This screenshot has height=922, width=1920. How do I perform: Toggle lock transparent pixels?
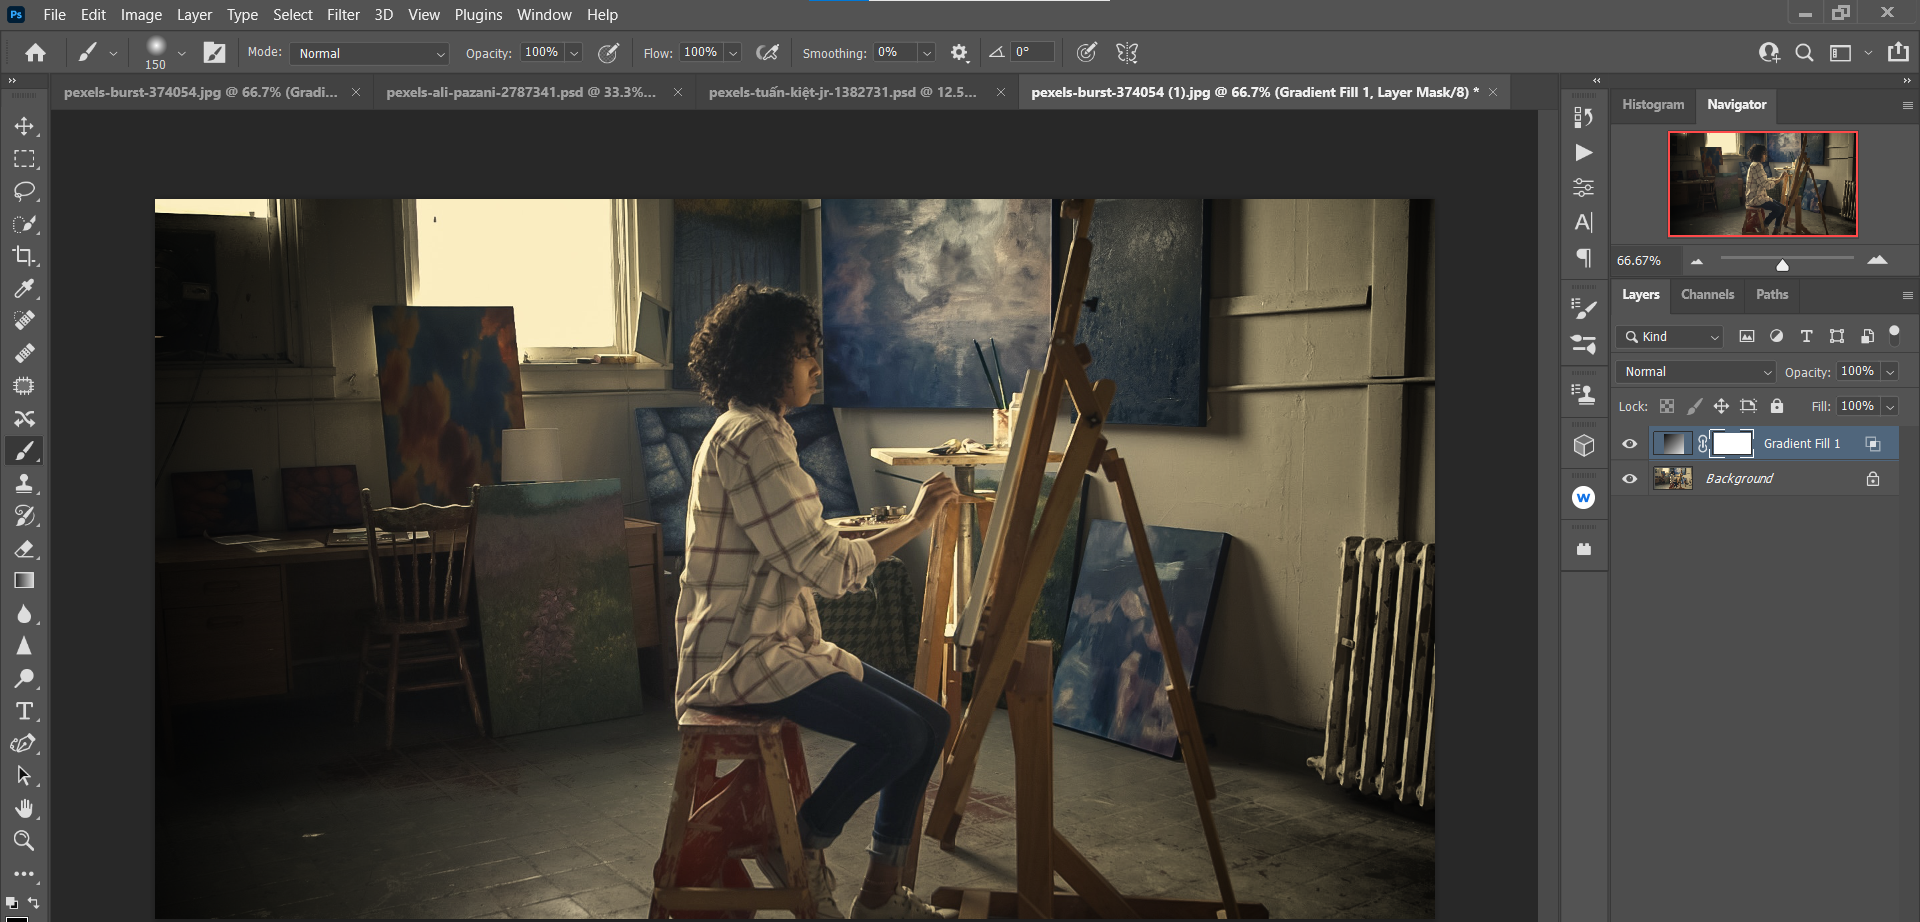pos(1667,406)
